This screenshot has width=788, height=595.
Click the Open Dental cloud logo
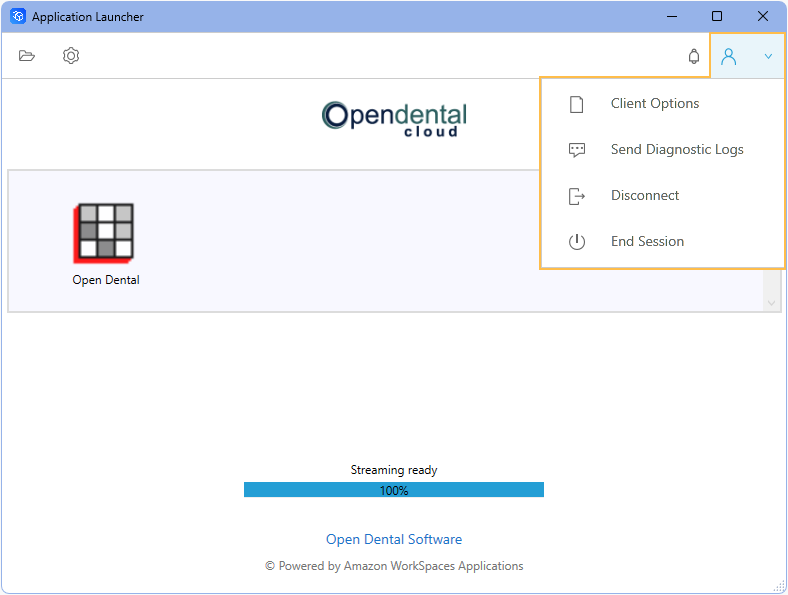394,119
